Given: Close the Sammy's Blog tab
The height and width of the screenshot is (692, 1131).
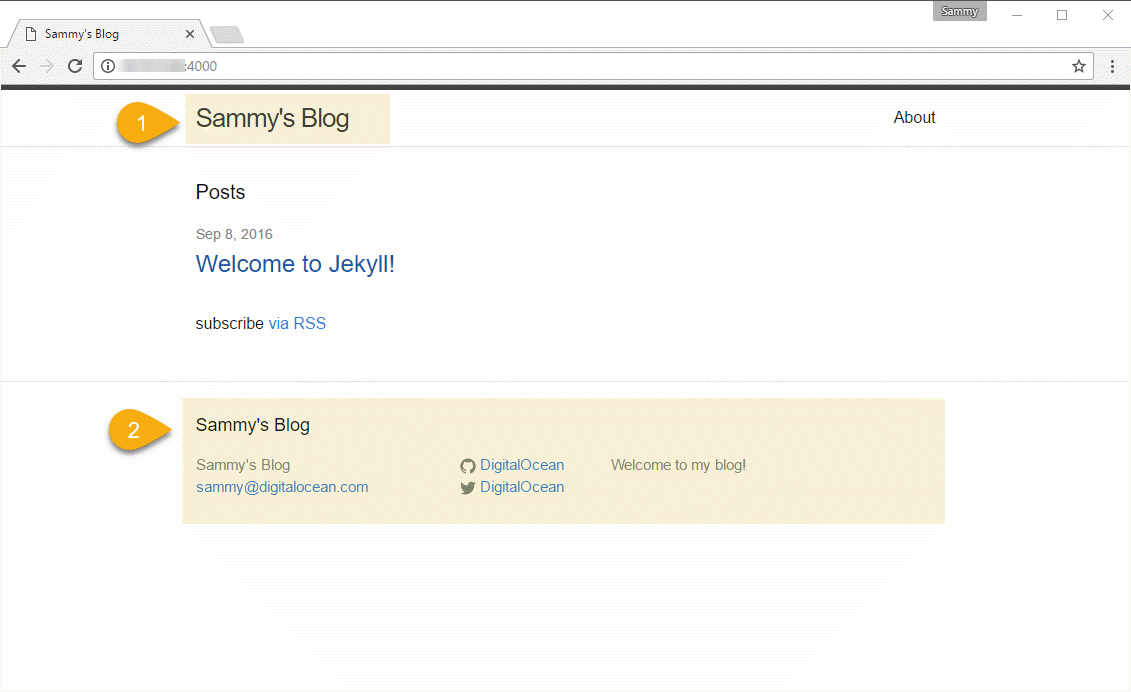Looking at the screenshot, I should (x=190, y=34).
